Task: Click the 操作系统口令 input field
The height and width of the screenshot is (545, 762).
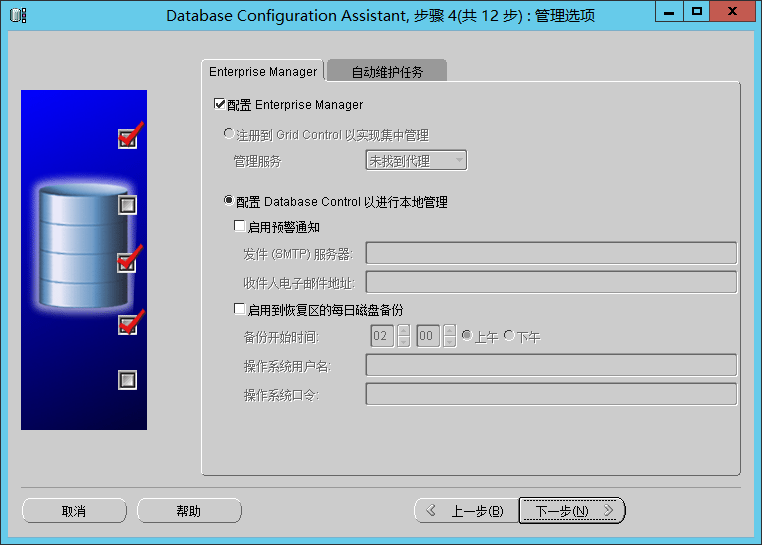Action: (551, 394)
